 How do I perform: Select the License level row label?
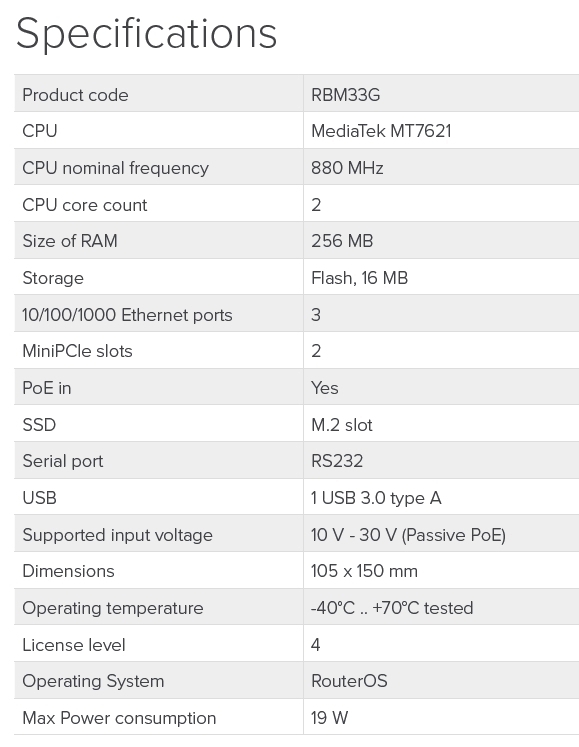pos(74,645)
